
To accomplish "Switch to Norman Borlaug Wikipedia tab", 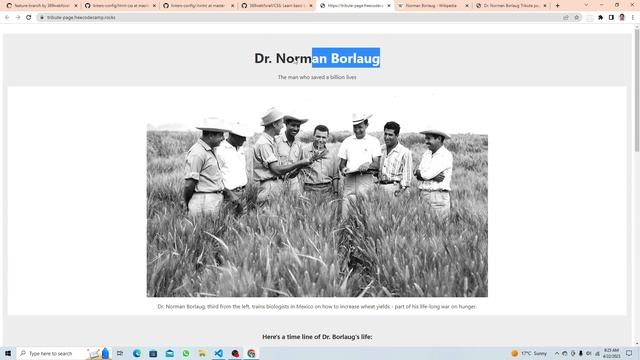I will tap(431, 6).
